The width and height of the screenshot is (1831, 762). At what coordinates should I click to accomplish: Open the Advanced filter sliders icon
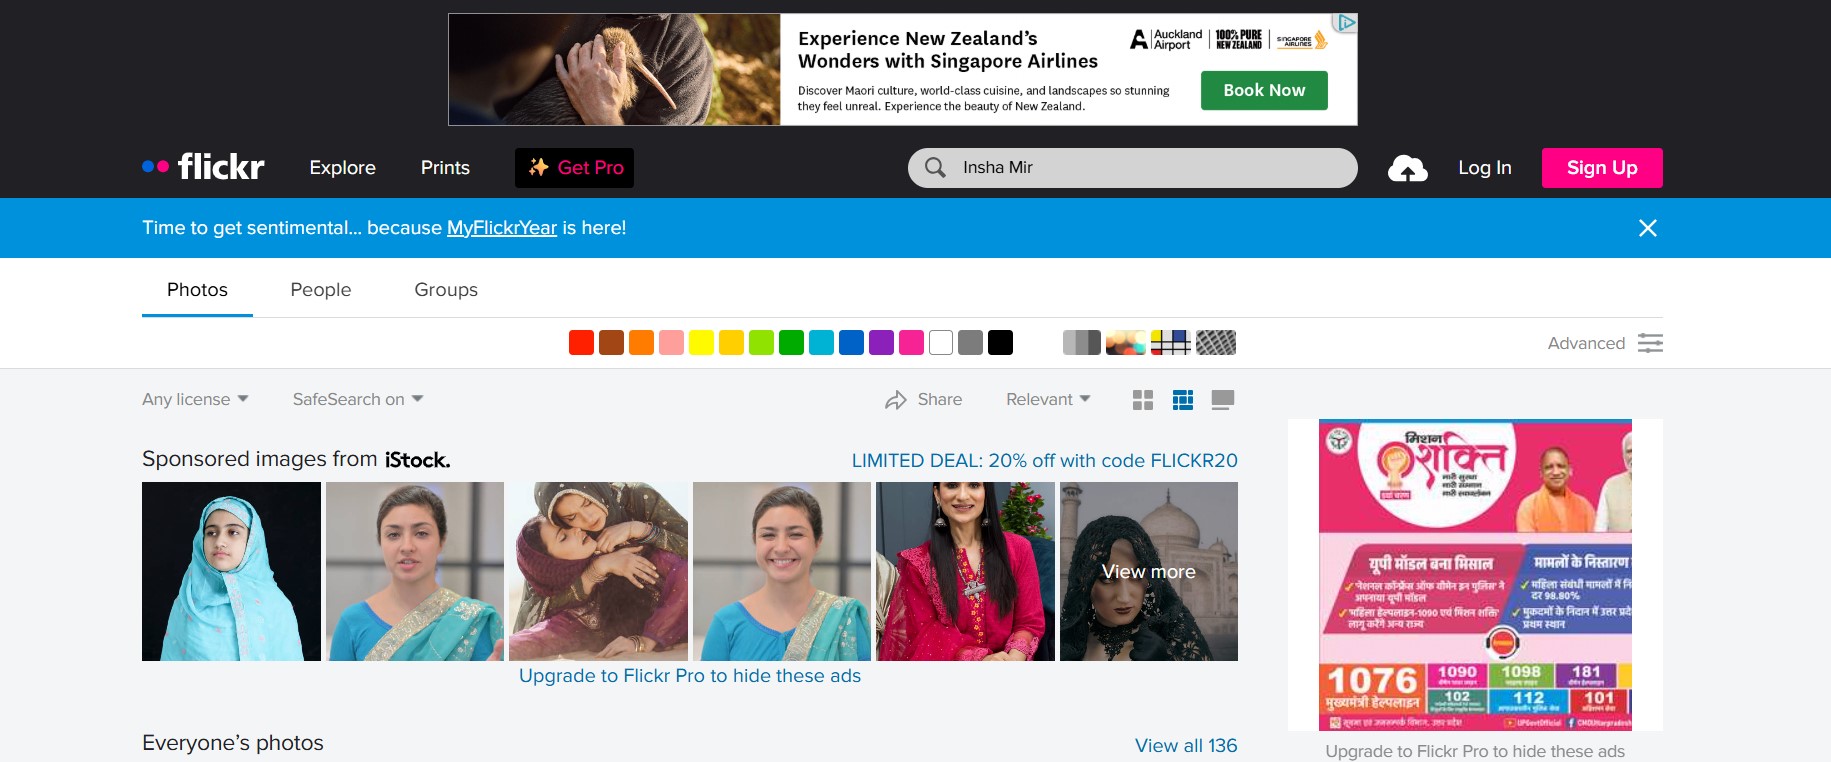pyautogui.click(x=1651, y=343)
